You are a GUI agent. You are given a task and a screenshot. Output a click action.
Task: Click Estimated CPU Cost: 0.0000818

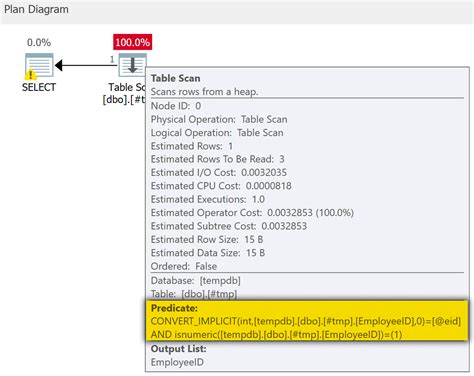click(221, 186)
